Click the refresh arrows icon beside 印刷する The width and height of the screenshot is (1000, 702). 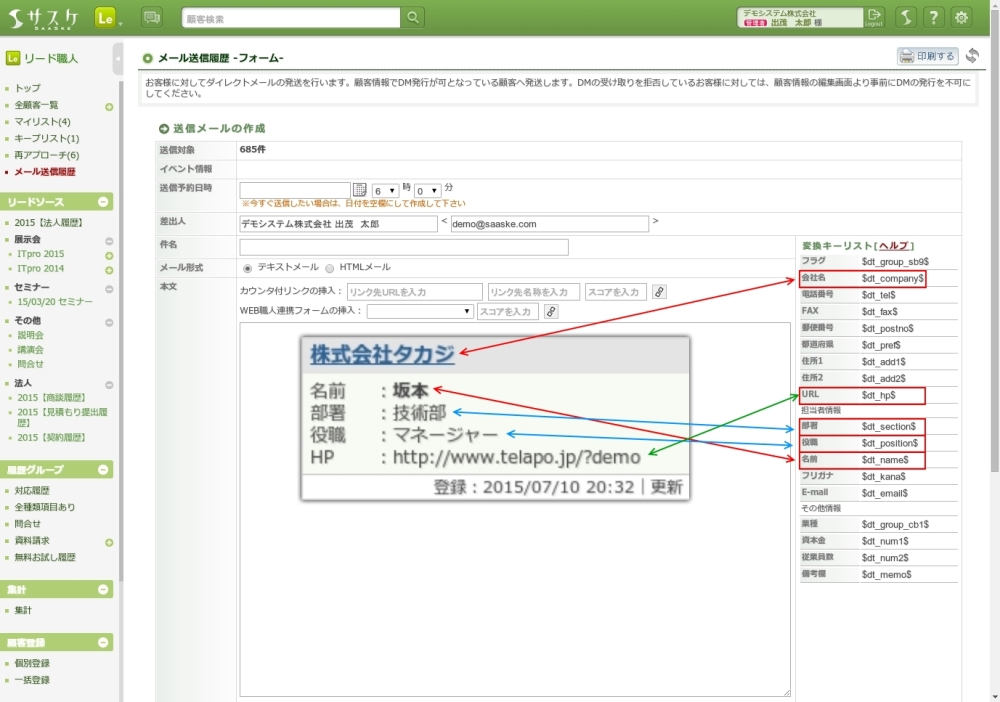pos(972,56)
